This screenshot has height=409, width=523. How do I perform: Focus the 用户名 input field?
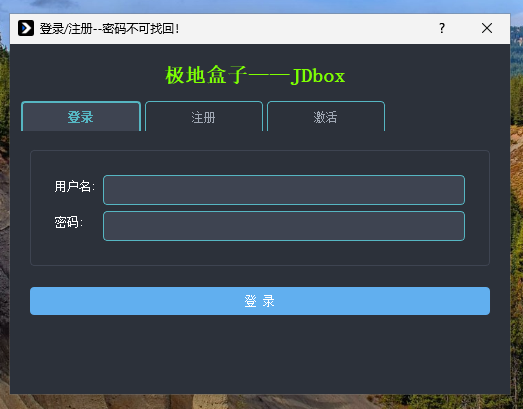click(x=284, y=190)
